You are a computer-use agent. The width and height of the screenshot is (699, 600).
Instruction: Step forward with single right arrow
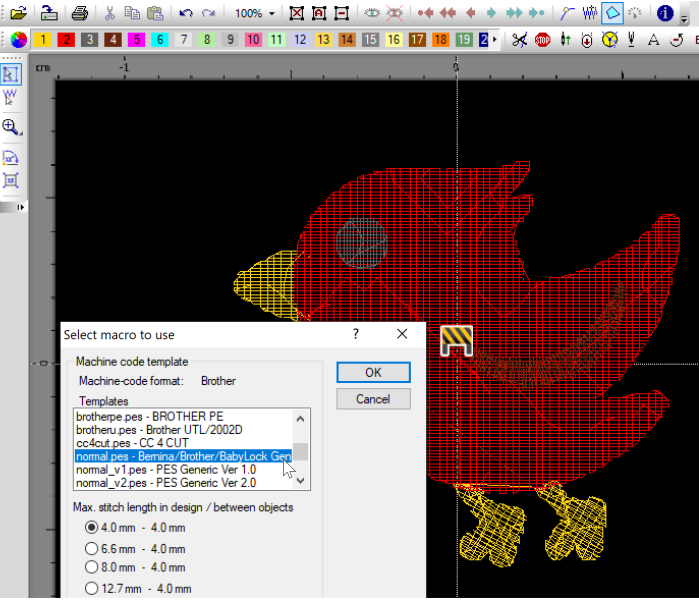click(491, 13)
